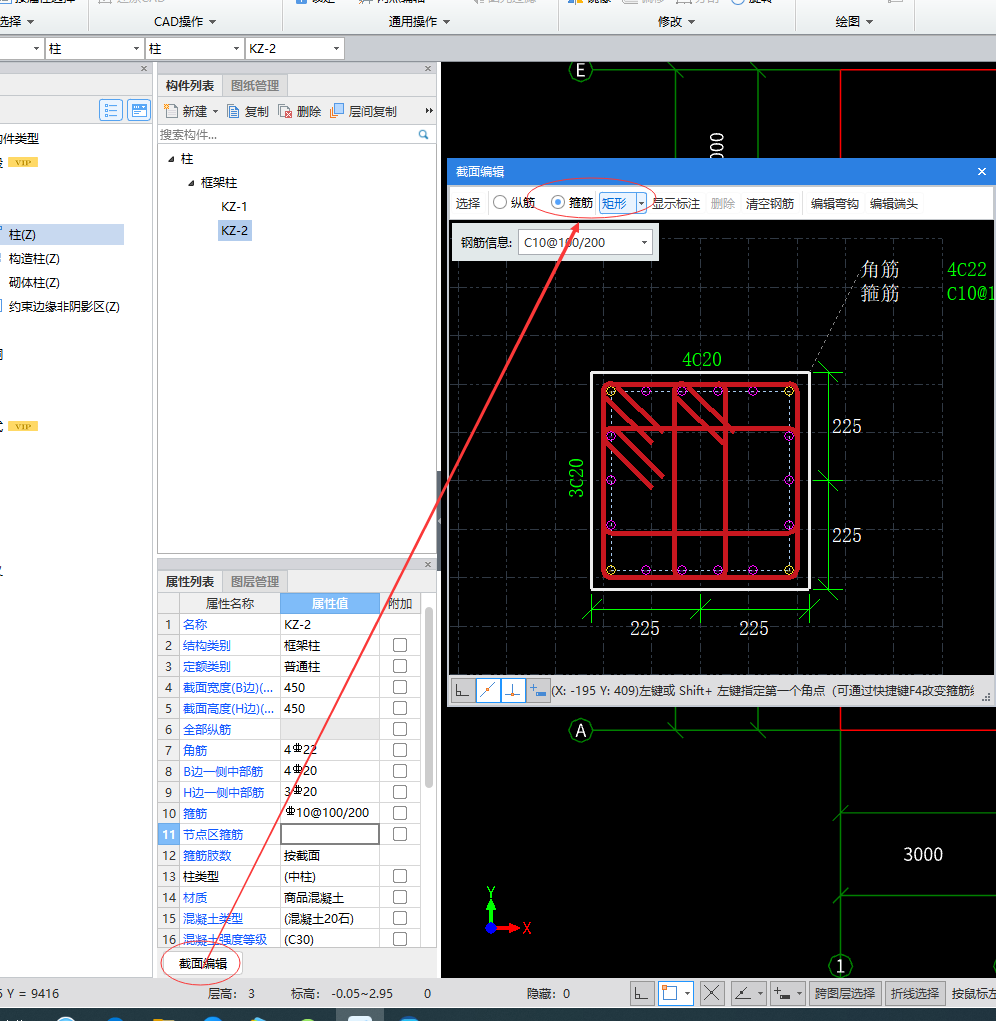Close the property list panel

click(428, 565)
